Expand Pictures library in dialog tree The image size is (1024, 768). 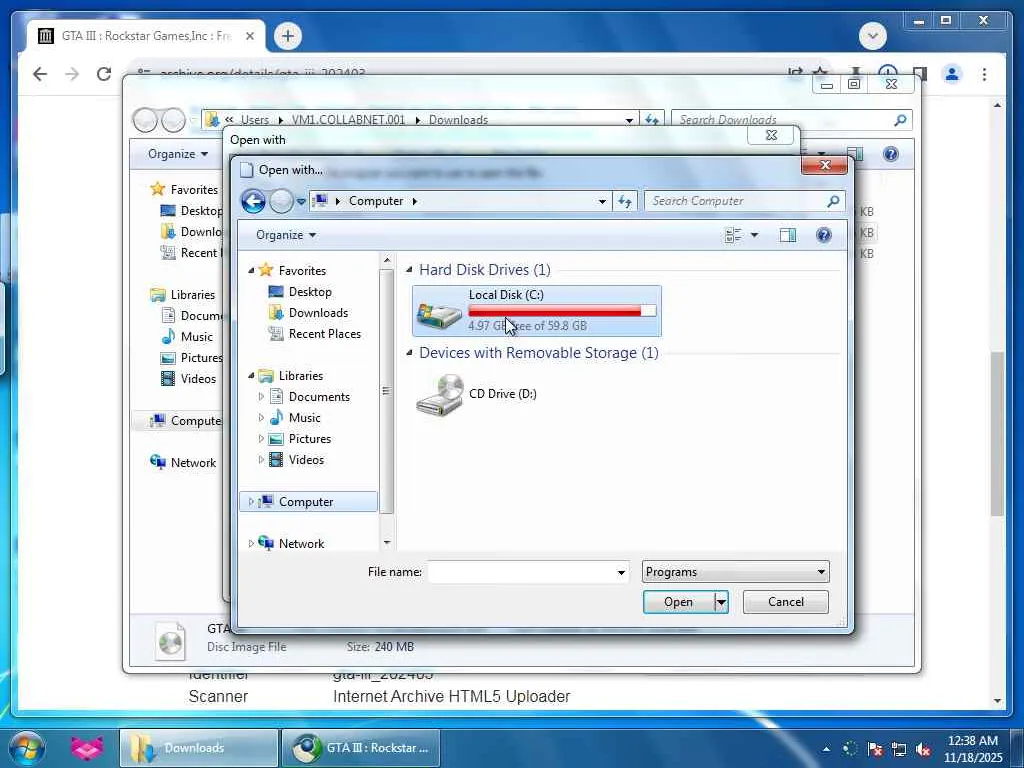tap(261, 439)
